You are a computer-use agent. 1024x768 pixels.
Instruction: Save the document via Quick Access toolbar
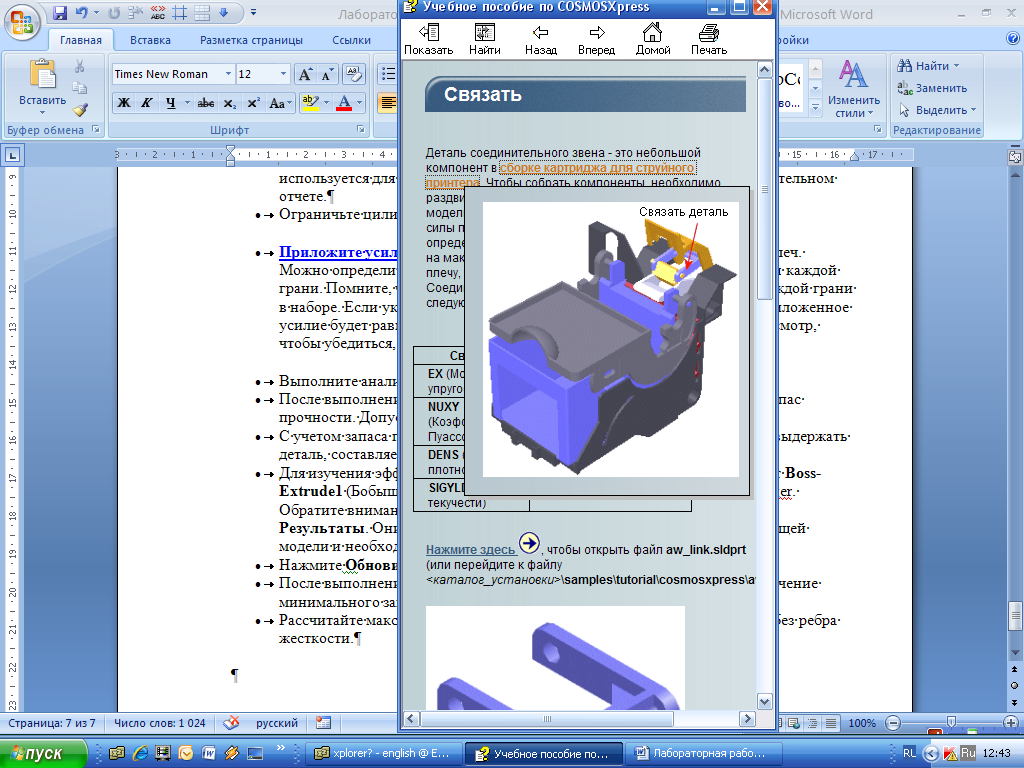pos(59,12)
